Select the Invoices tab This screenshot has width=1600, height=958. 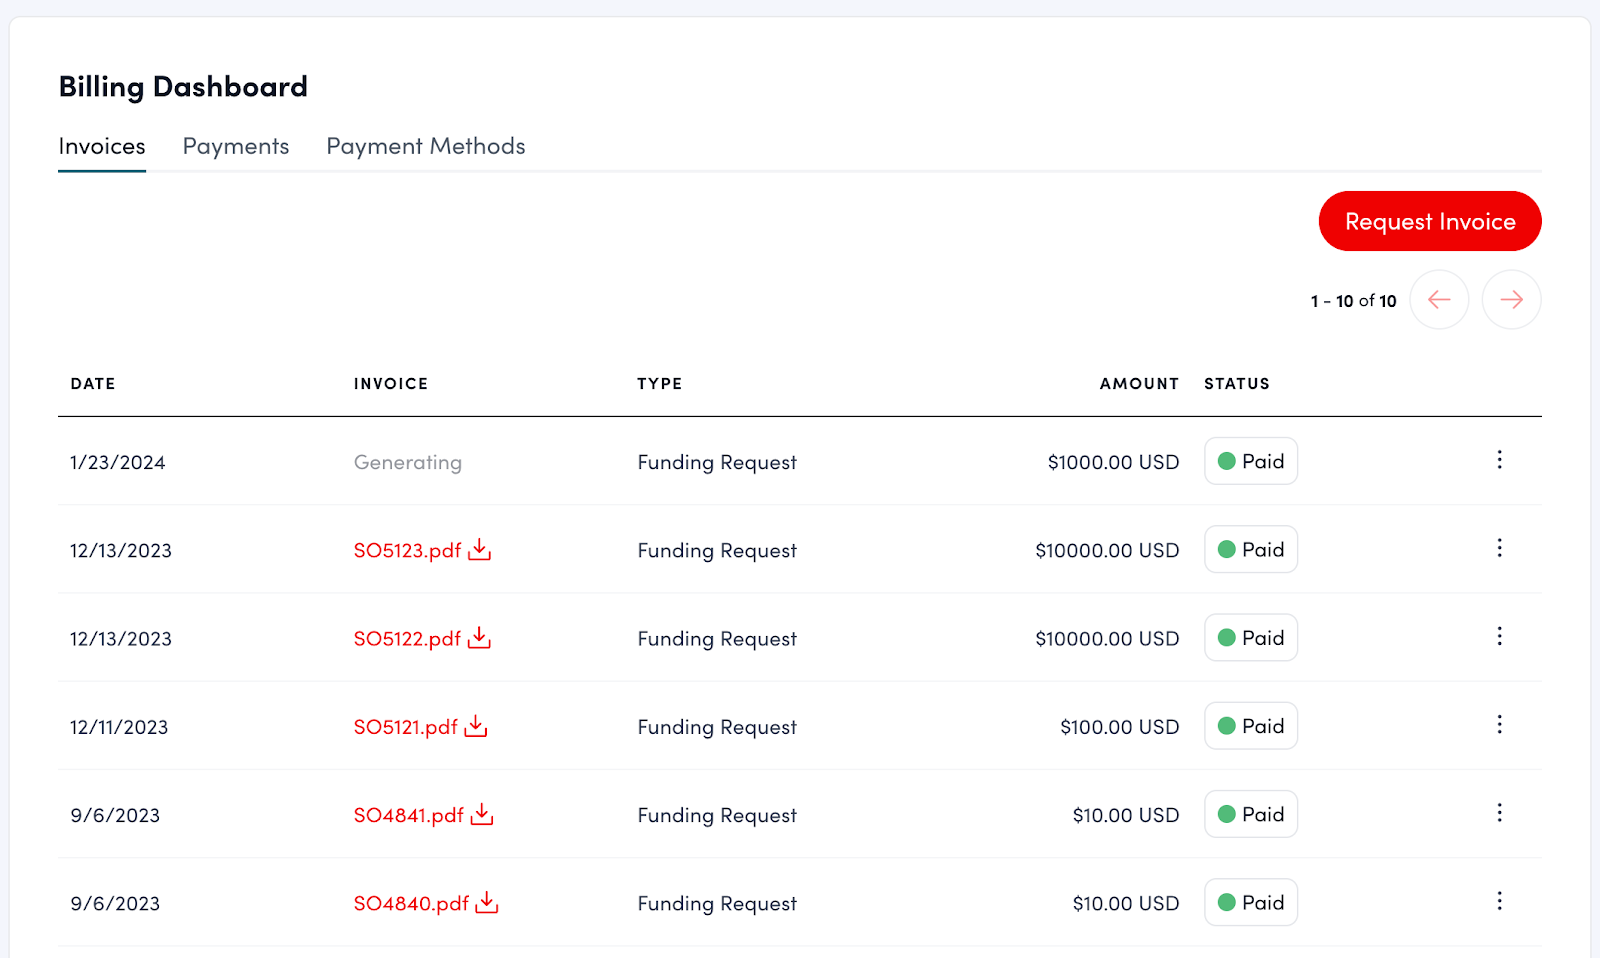[102, 147]
